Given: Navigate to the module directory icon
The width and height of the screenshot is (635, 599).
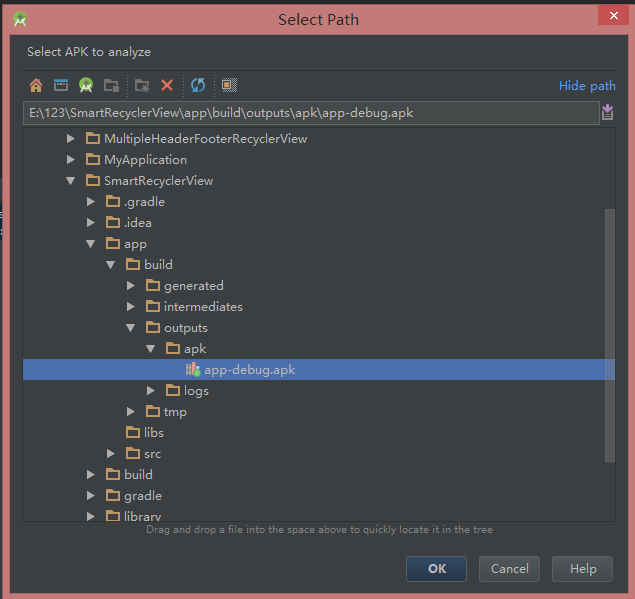Looking at the screenshot, I should click(111, 85).
